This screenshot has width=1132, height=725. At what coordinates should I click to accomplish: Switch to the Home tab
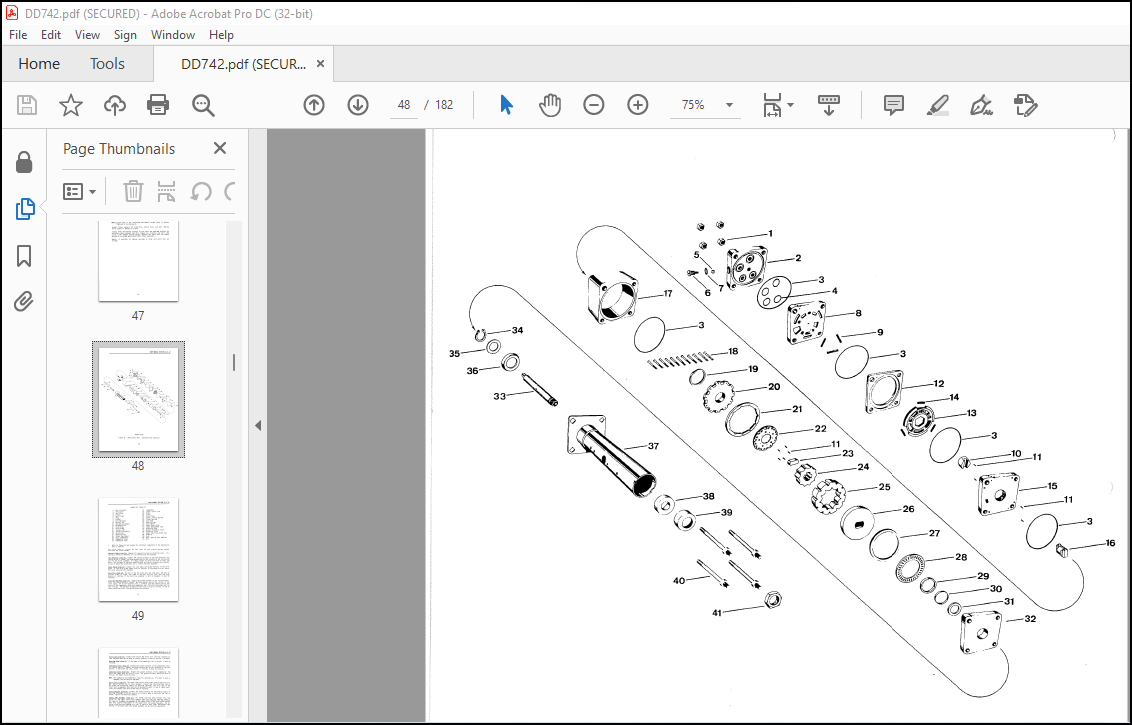[x=39, y=64]
